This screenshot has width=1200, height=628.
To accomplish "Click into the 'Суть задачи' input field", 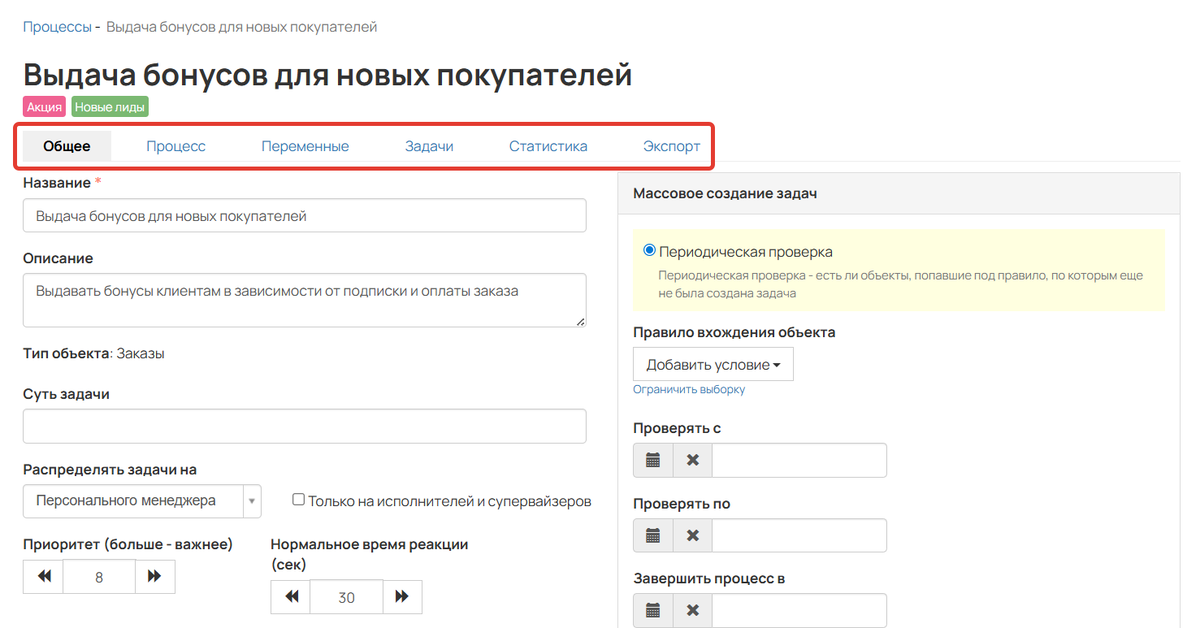I will click(304, 426).
